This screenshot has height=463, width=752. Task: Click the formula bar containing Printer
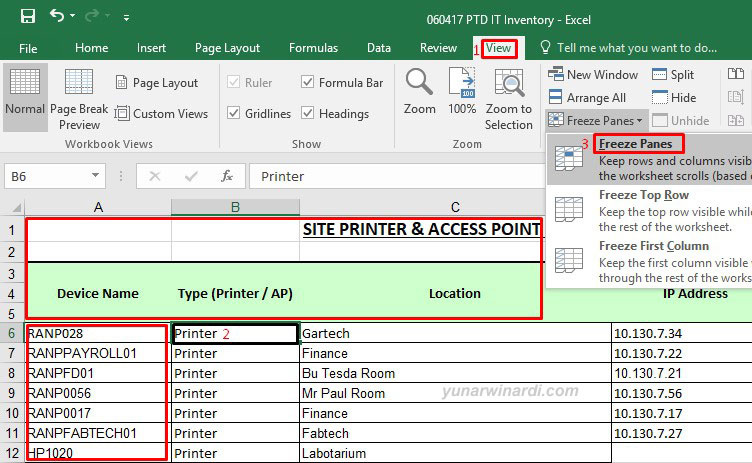pyautogui.click(x=397, y=177)
